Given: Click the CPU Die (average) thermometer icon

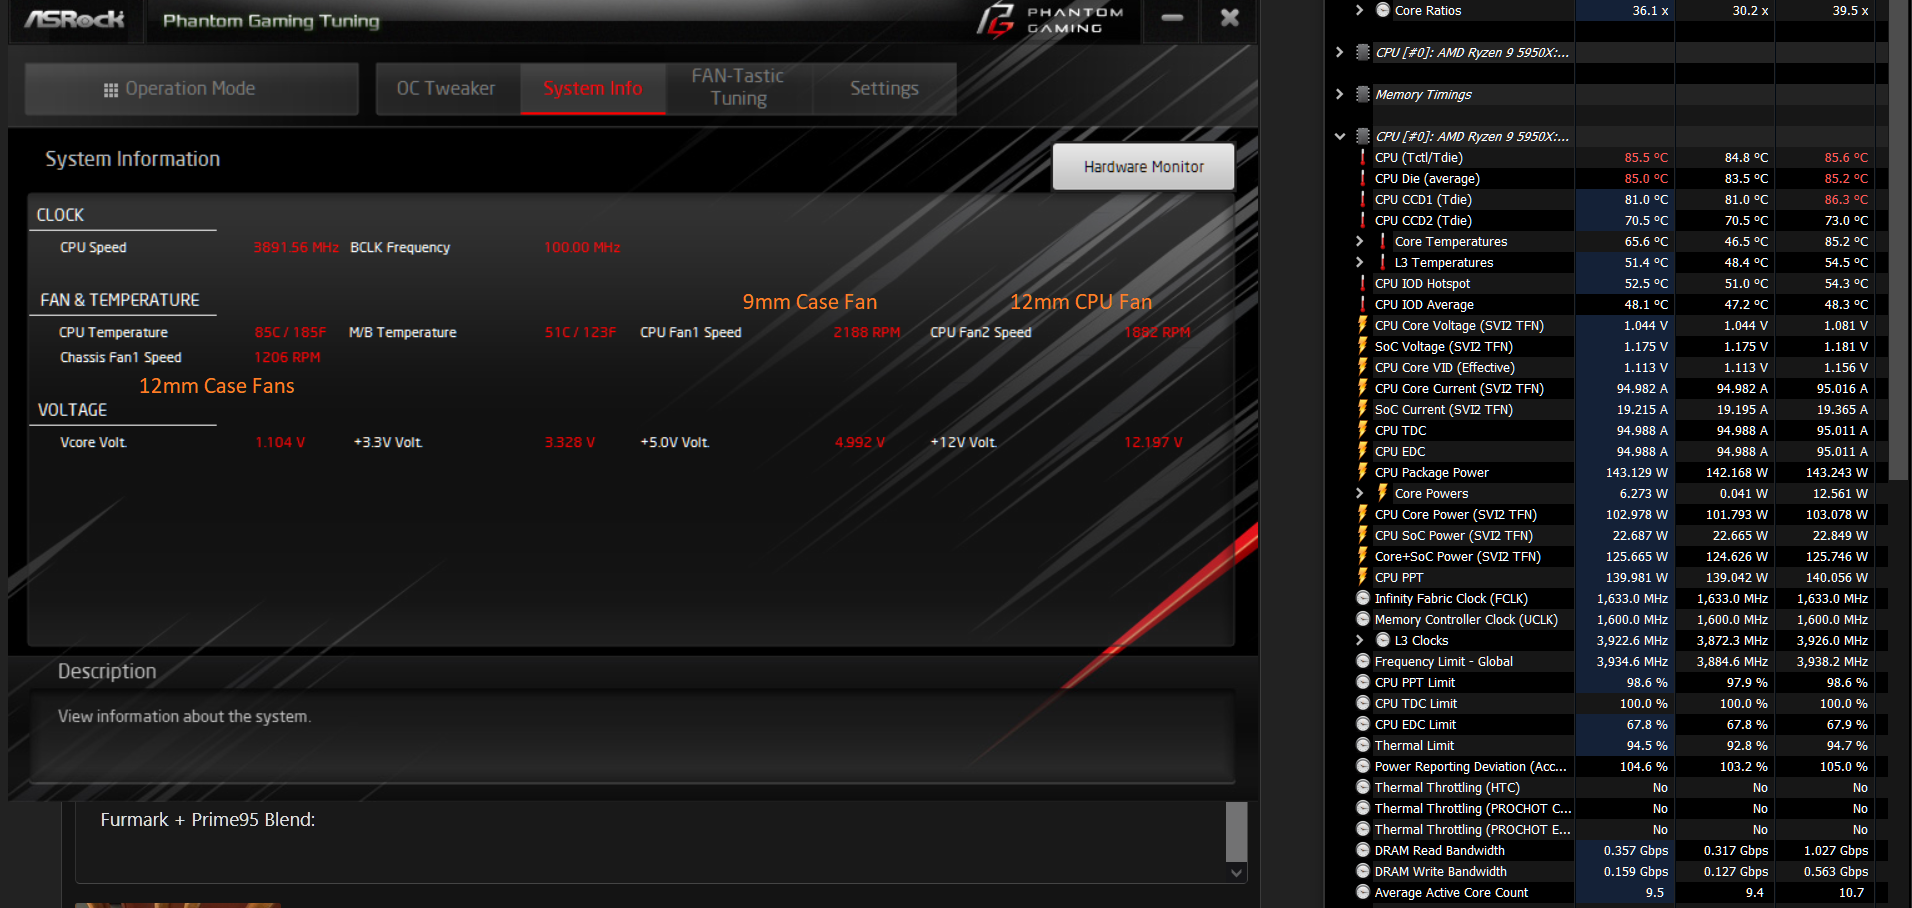Looking at the screenshot, I should coord(1362,178).
